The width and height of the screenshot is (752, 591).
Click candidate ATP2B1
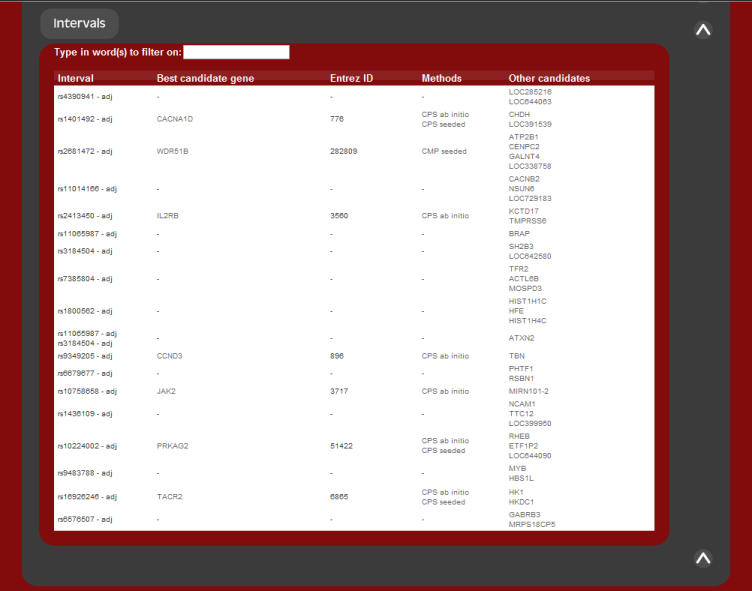pos(524,137)
